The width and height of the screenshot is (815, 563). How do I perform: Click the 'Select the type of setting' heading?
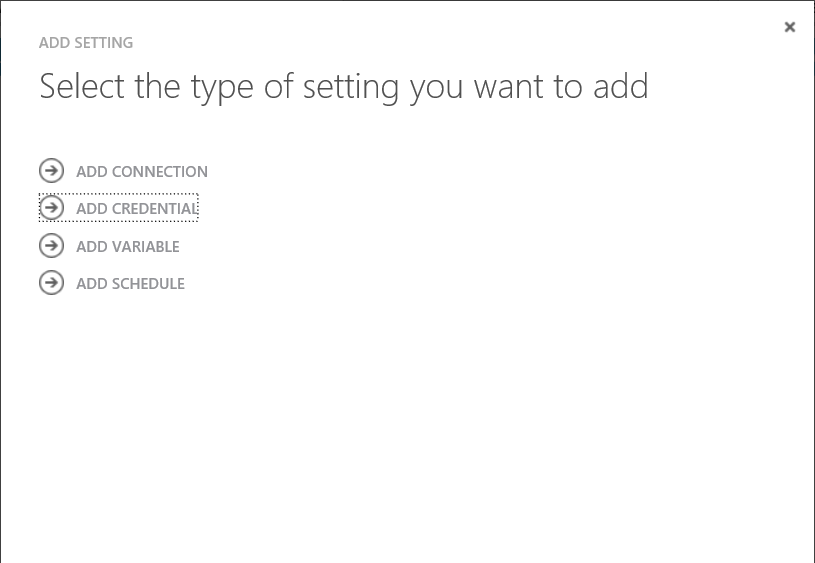(x=344, y=87)
